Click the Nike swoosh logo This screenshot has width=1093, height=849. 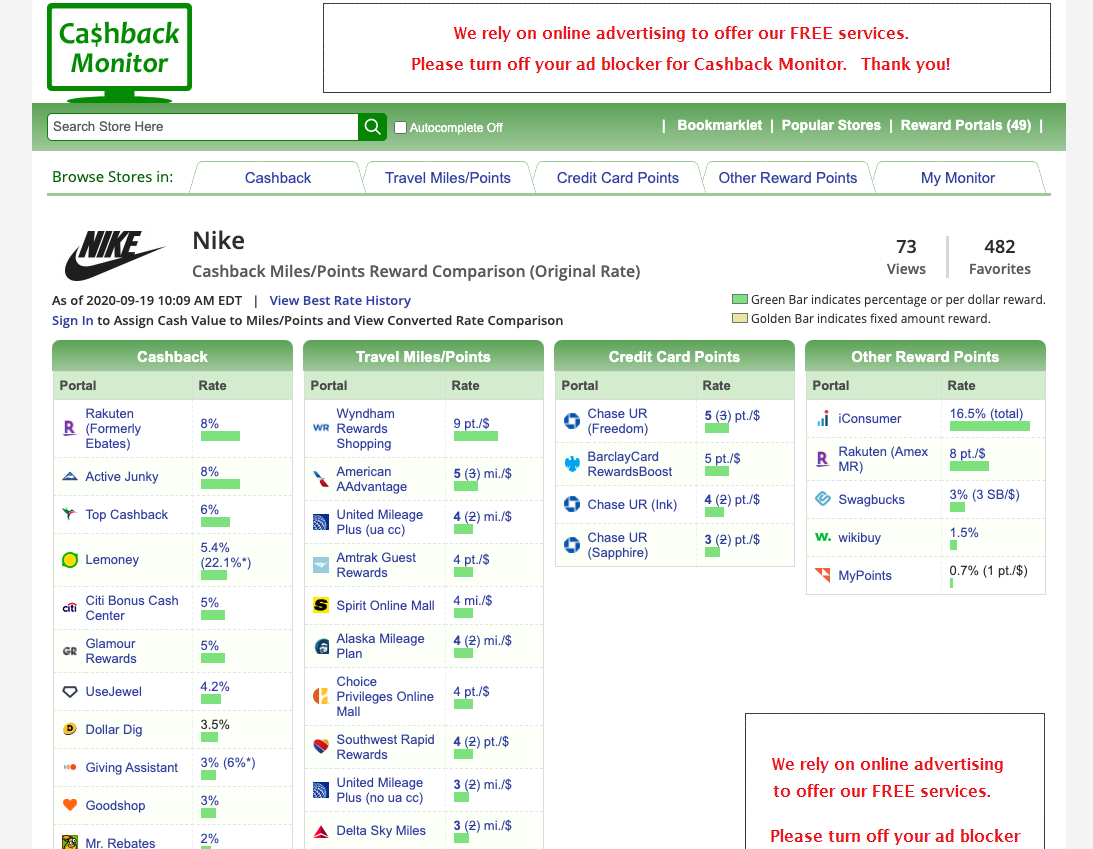(x=115, y=255)
